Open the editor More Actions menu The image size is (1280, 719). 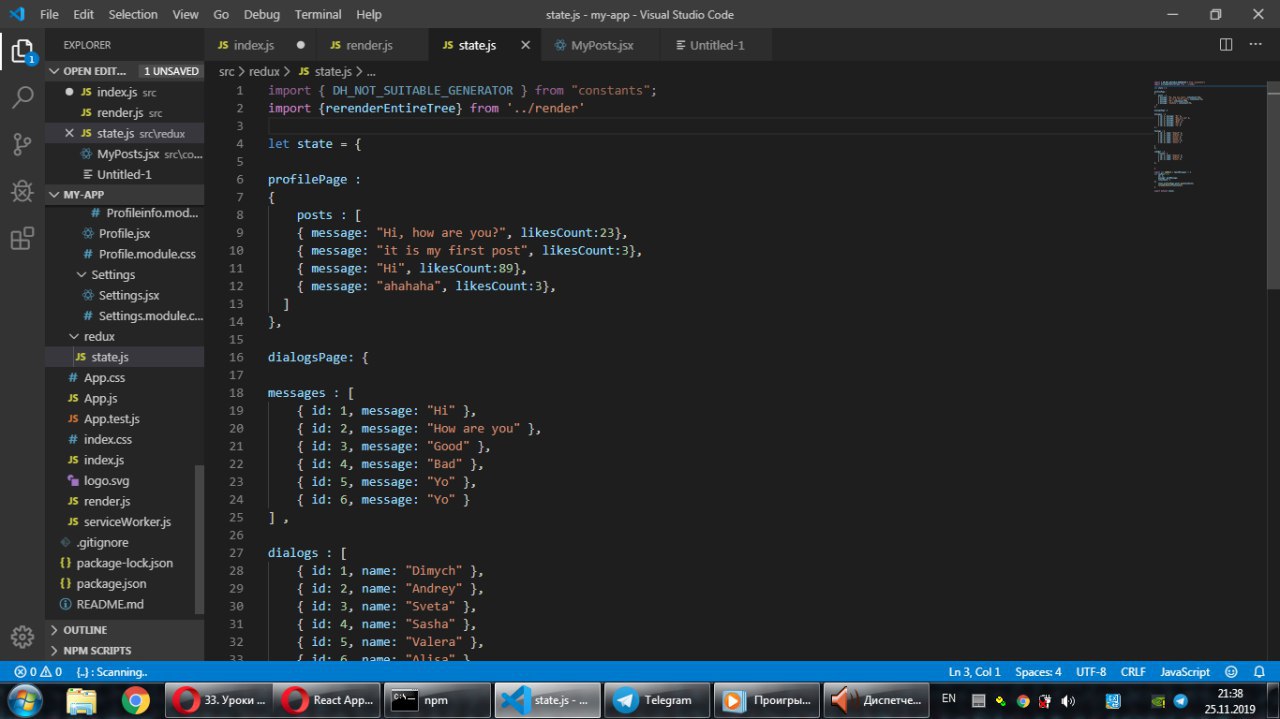(x=1256, y=45)
